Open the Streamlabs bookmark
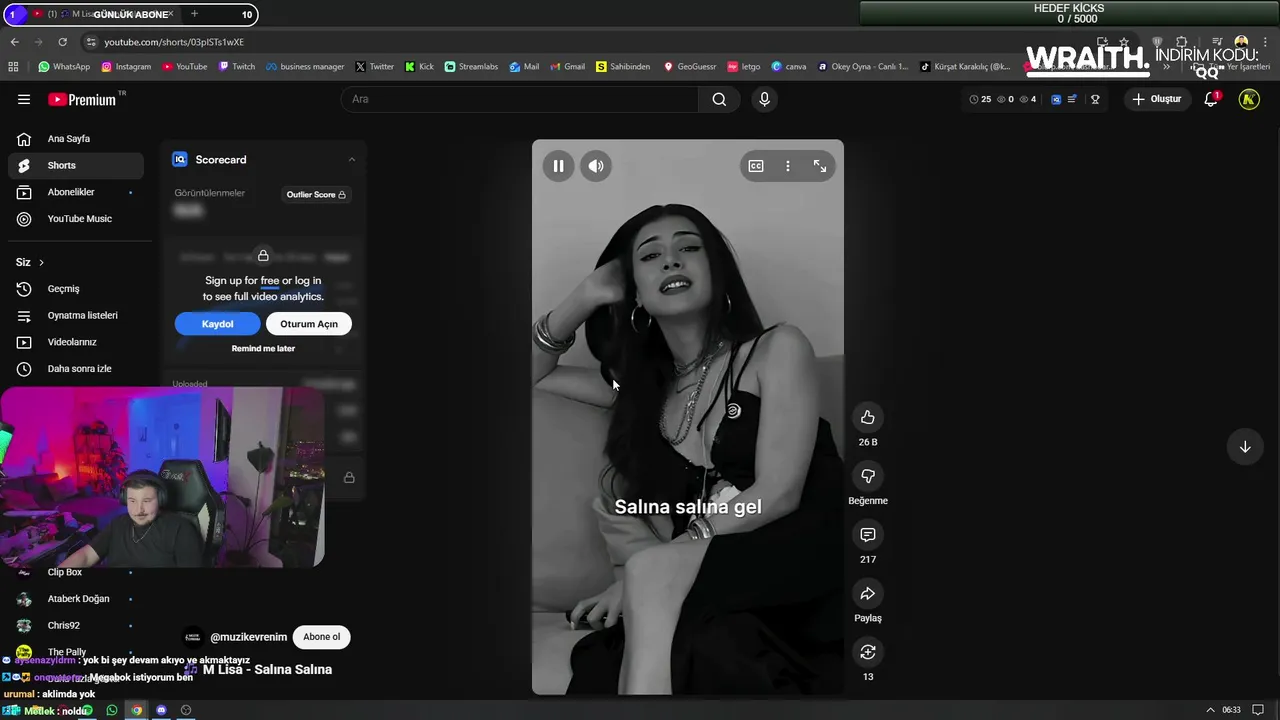This screenshot has width=1280, height=720. 471,67
